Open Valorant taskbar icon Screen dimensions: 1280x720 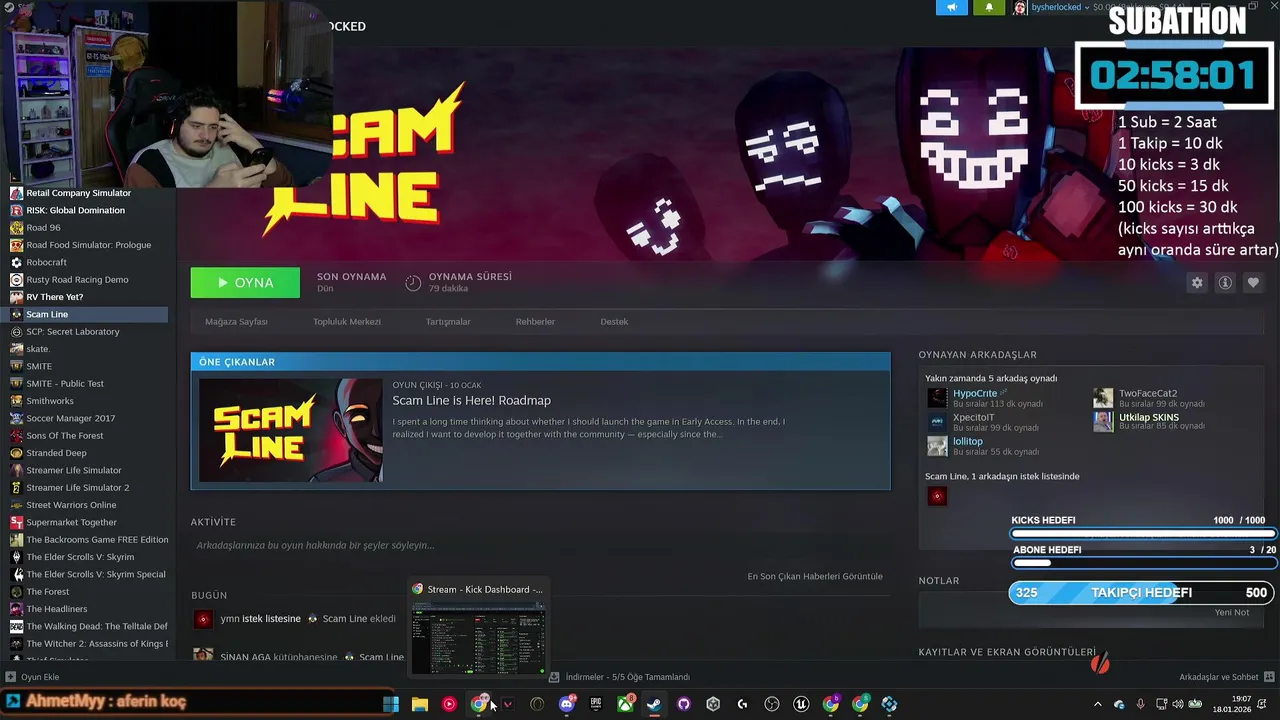(x=508, y=704)
